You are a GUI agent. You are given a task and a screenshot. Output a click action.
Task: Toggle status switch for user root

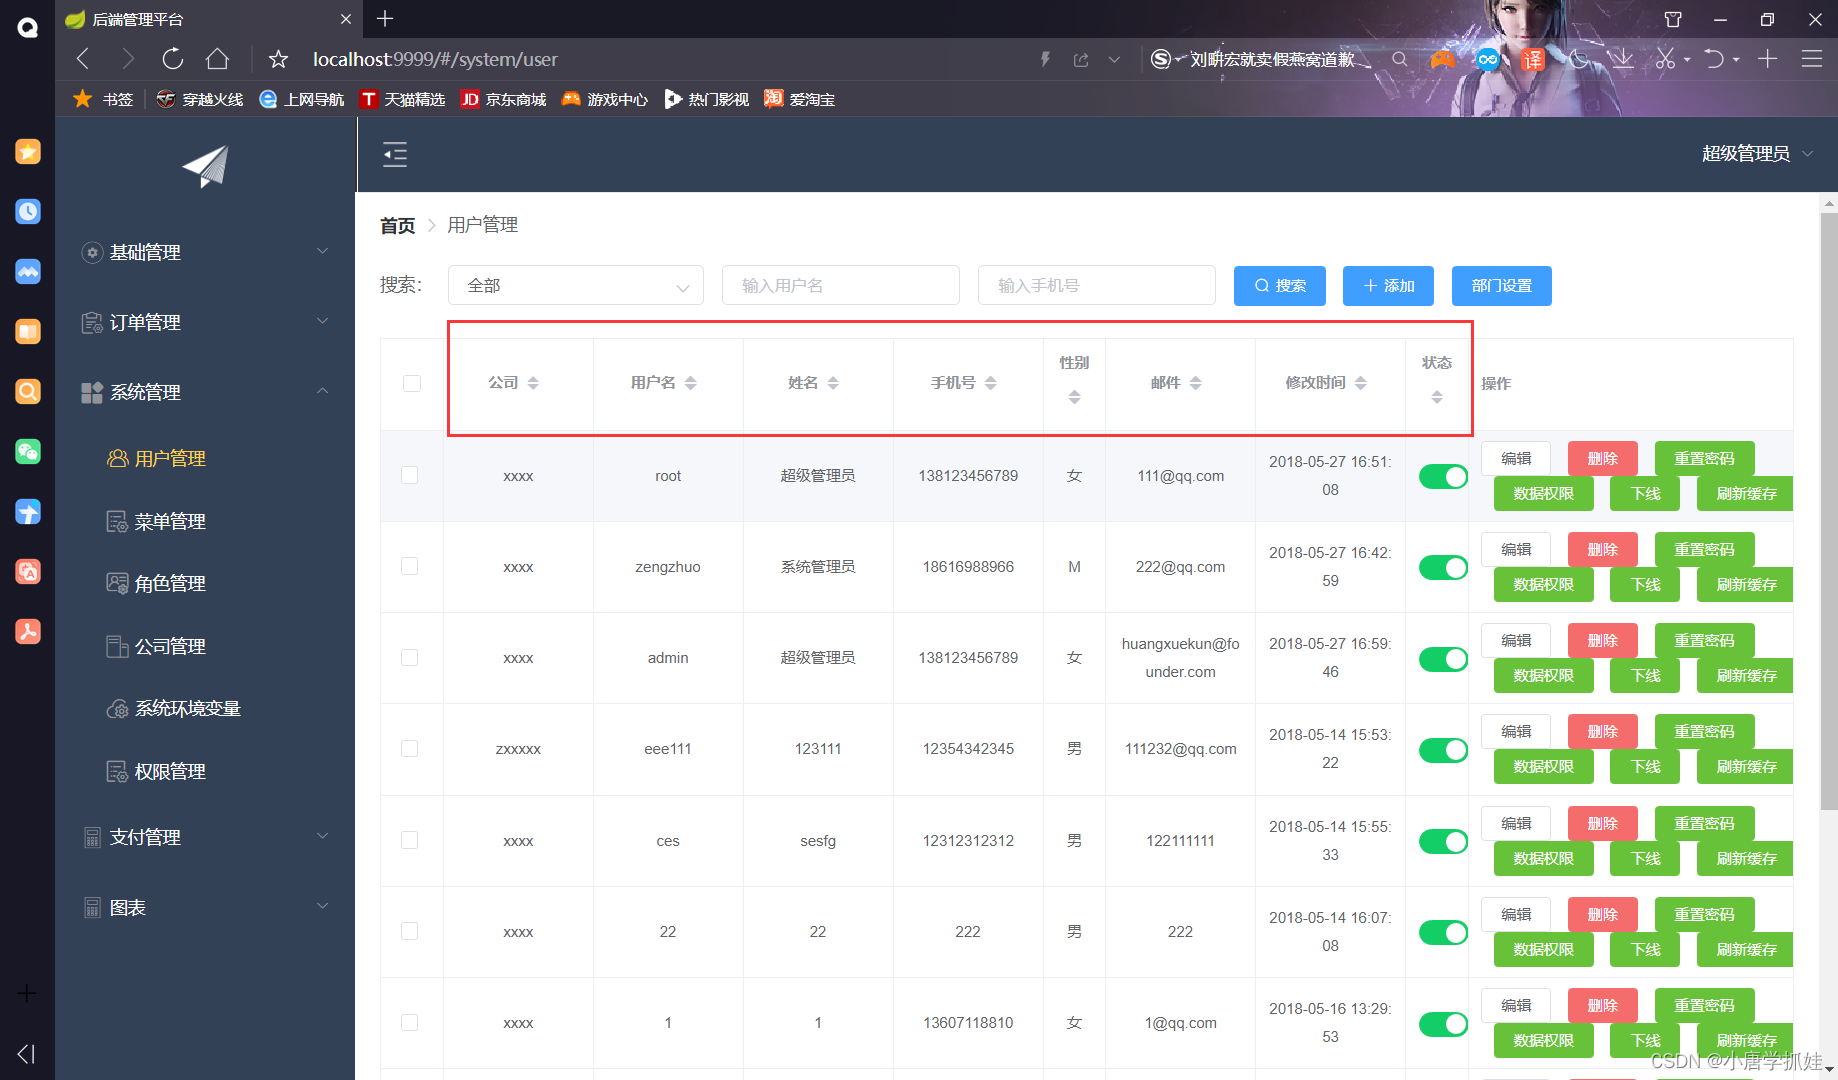pyautogui.click(x=1443, y=477)
